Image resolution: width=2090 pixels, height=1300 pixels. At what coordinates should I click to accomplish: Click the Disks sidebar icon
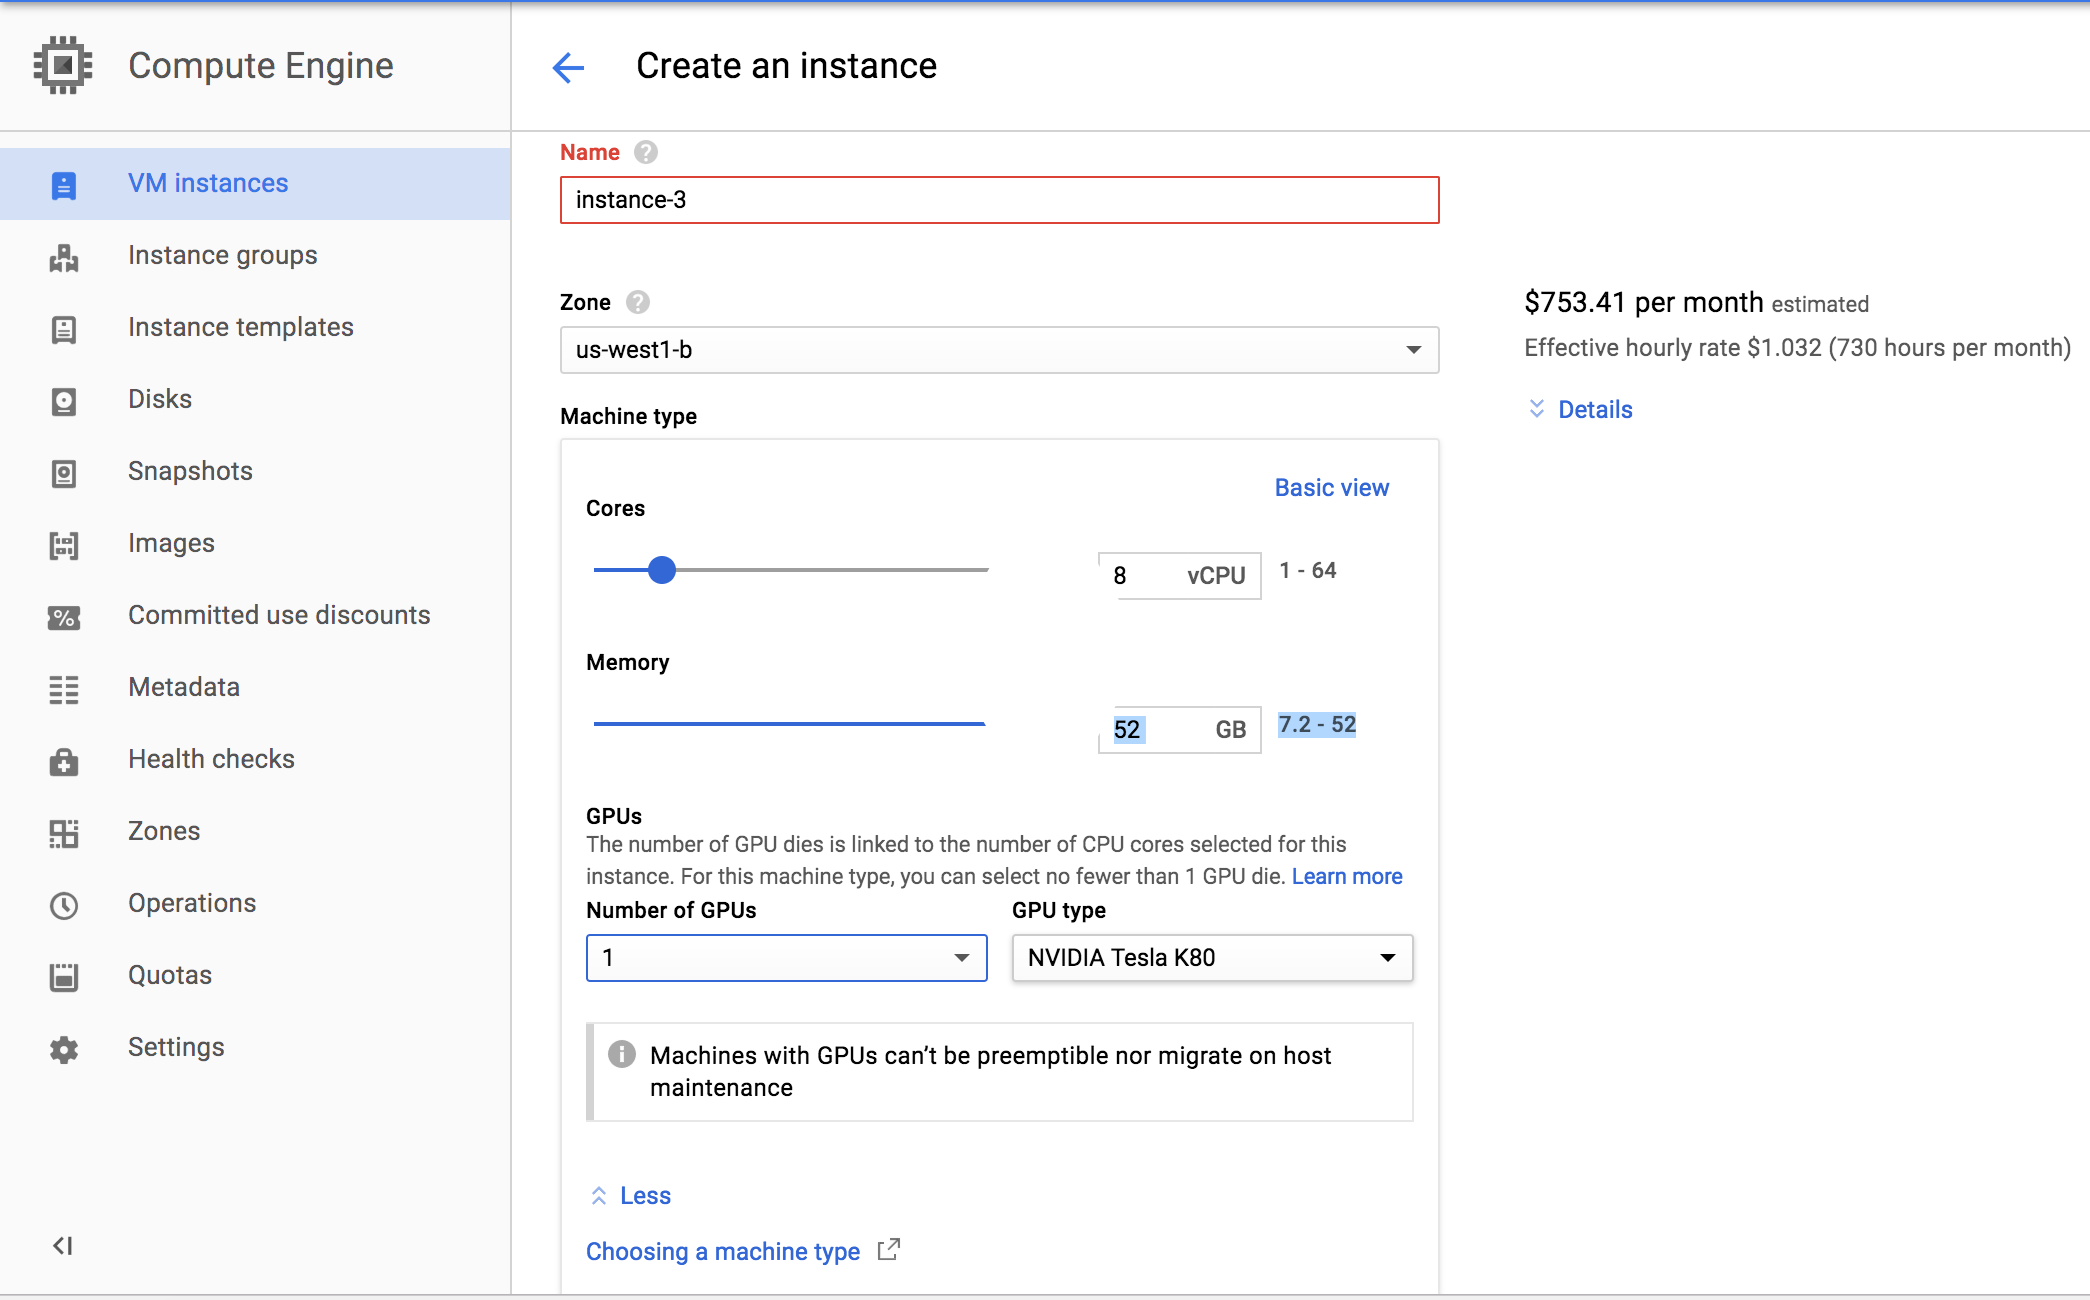pos(64,401)
